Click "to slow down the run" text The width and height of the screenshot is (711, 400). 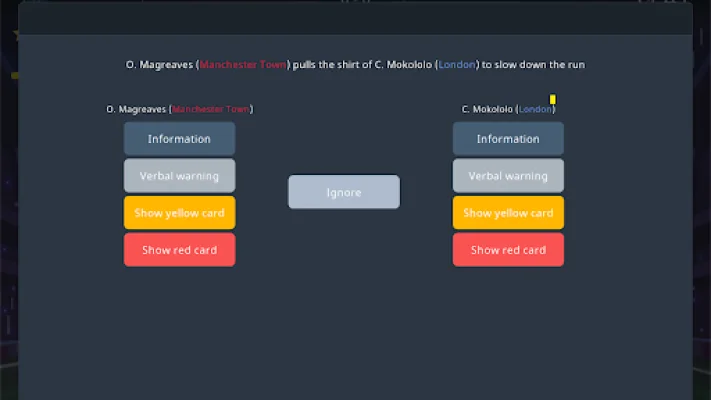(x=533, y=65)
